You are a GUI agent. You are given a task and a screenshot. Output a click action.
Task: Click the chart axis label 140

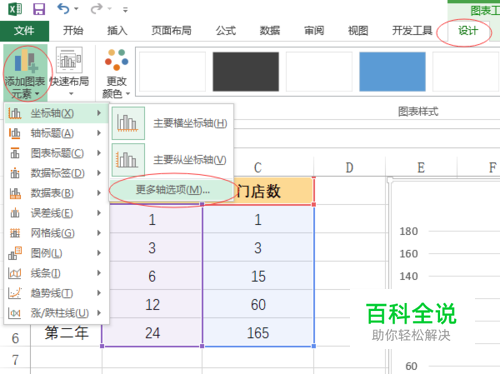409,276
